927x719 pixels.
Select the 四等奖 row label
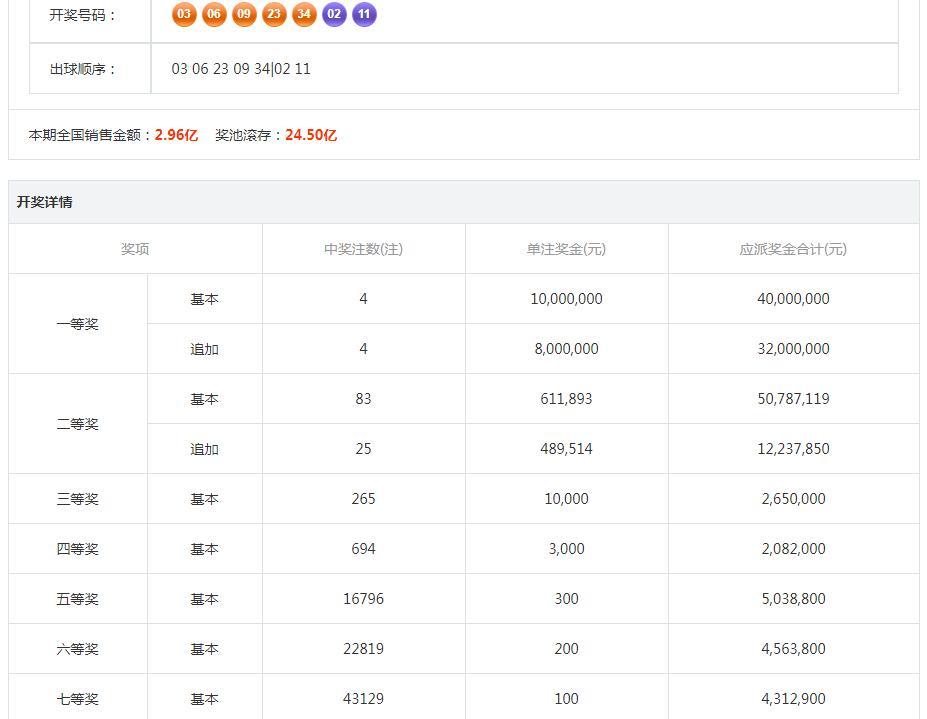(x=77, y=549)
